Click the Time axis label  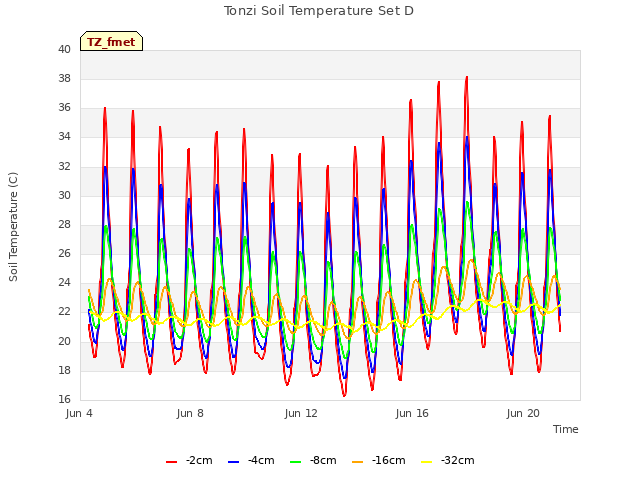point(565,429)
